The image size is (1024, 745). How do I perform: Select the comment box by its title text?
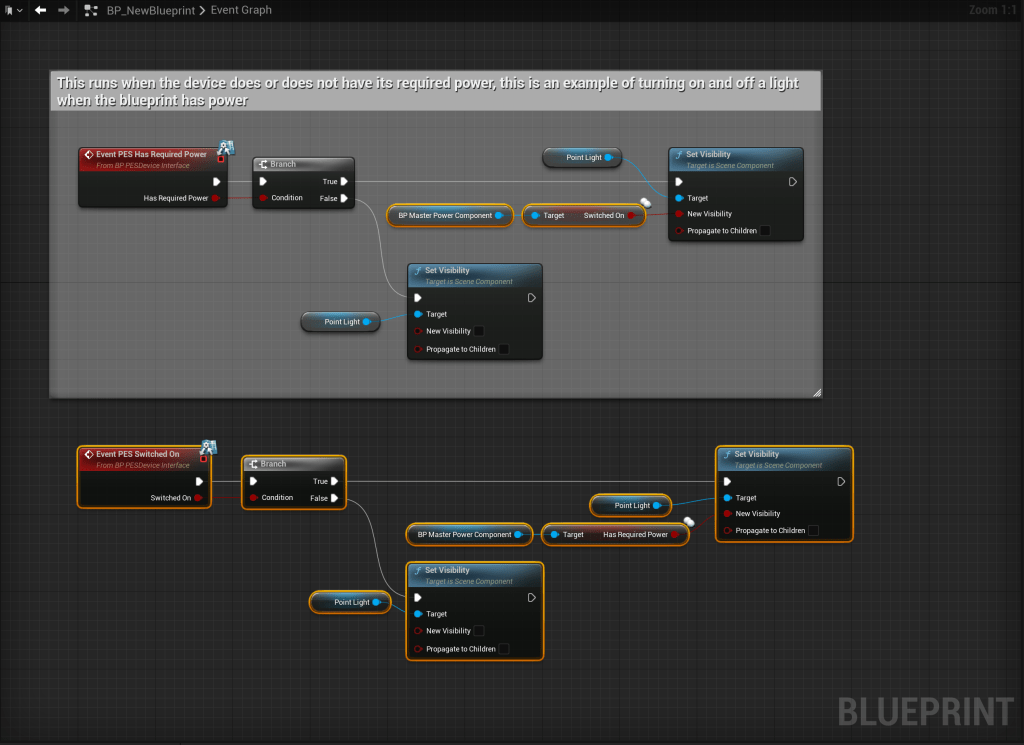(x=428, y=91)
